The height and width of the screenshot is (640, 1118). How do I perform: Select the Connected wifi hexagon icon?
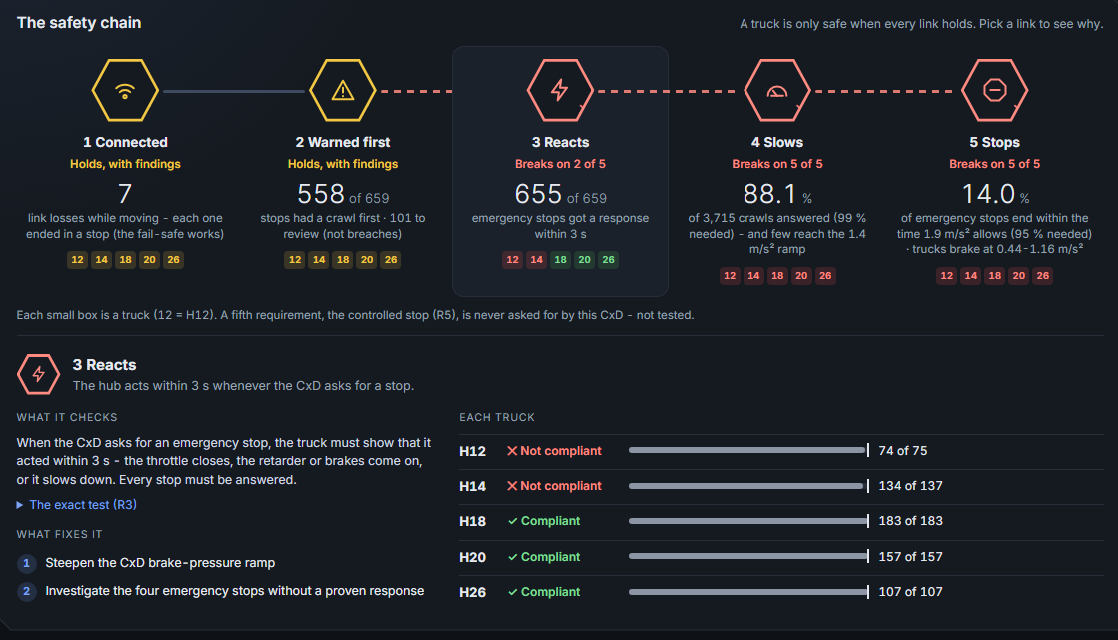point(125,91)
